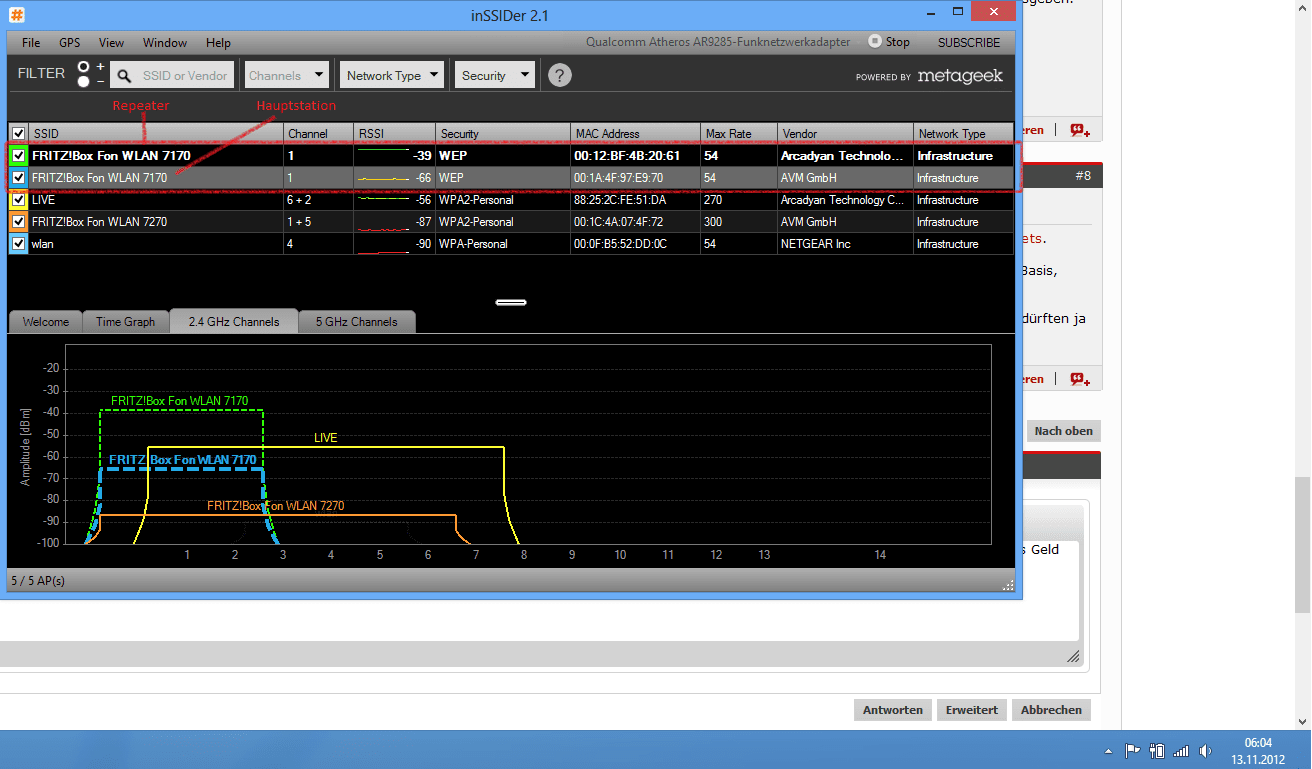Image resolution: width=1312 pixels, height=769 pixels.
Task: Click the Erweitert button in forum
Action: [972, 710]
